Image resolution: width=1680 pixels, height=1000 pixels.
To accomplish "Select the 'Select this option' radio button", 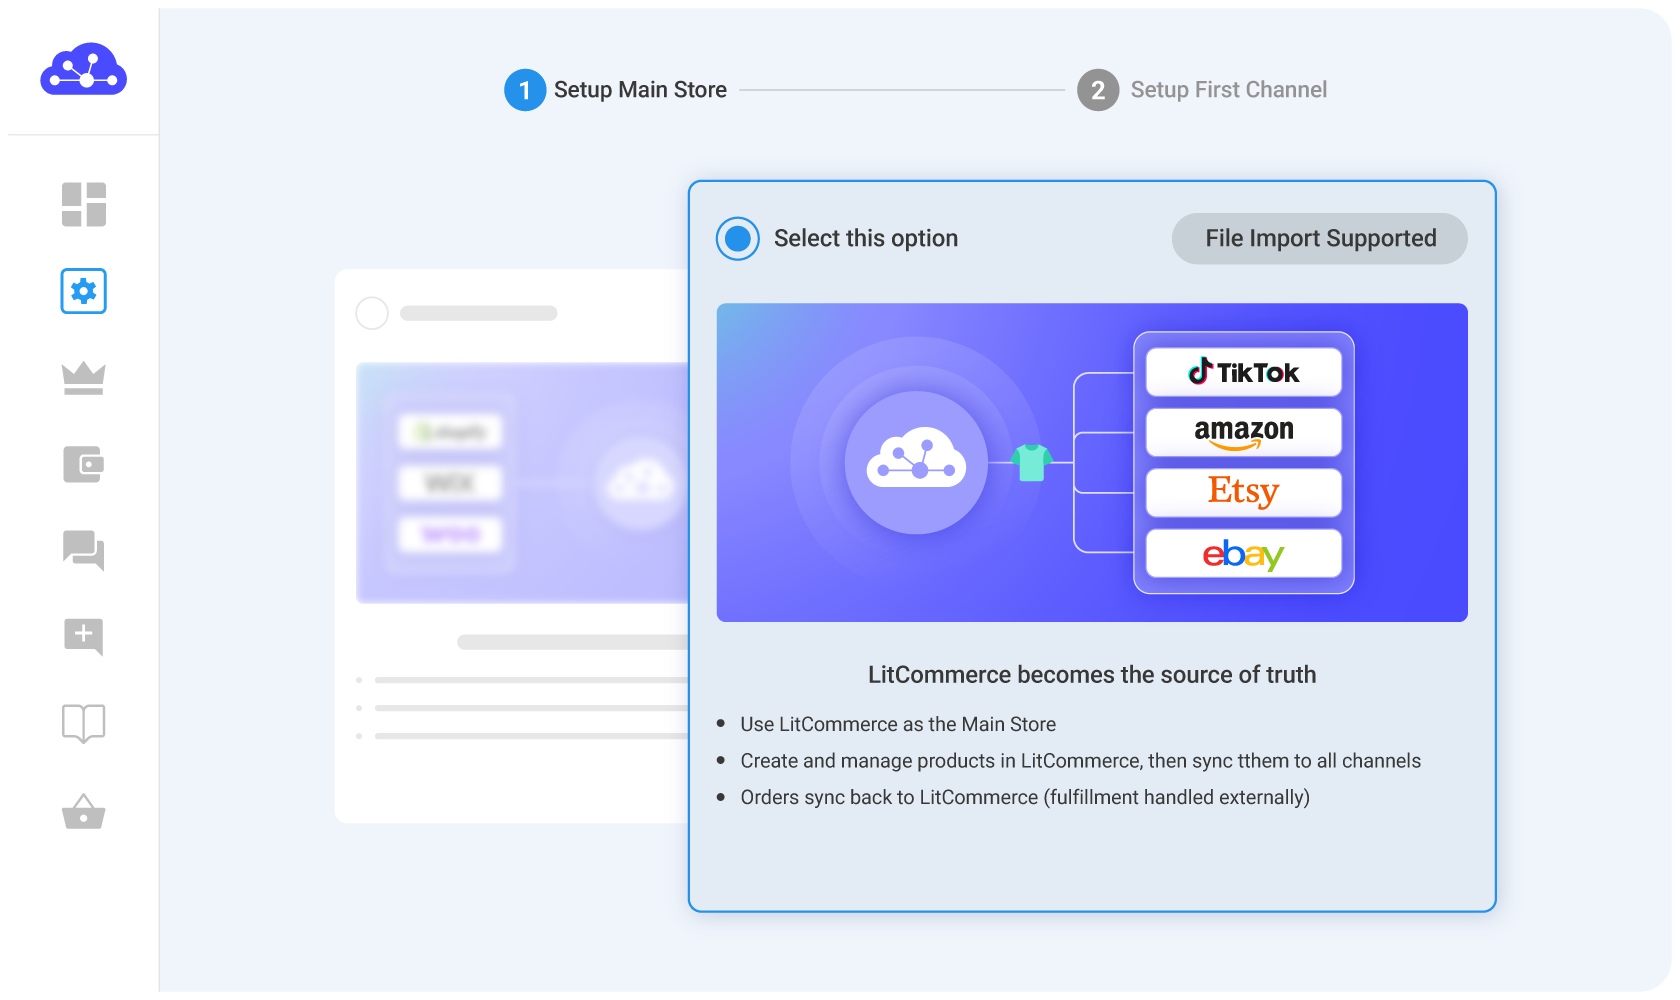I will 738,238.
